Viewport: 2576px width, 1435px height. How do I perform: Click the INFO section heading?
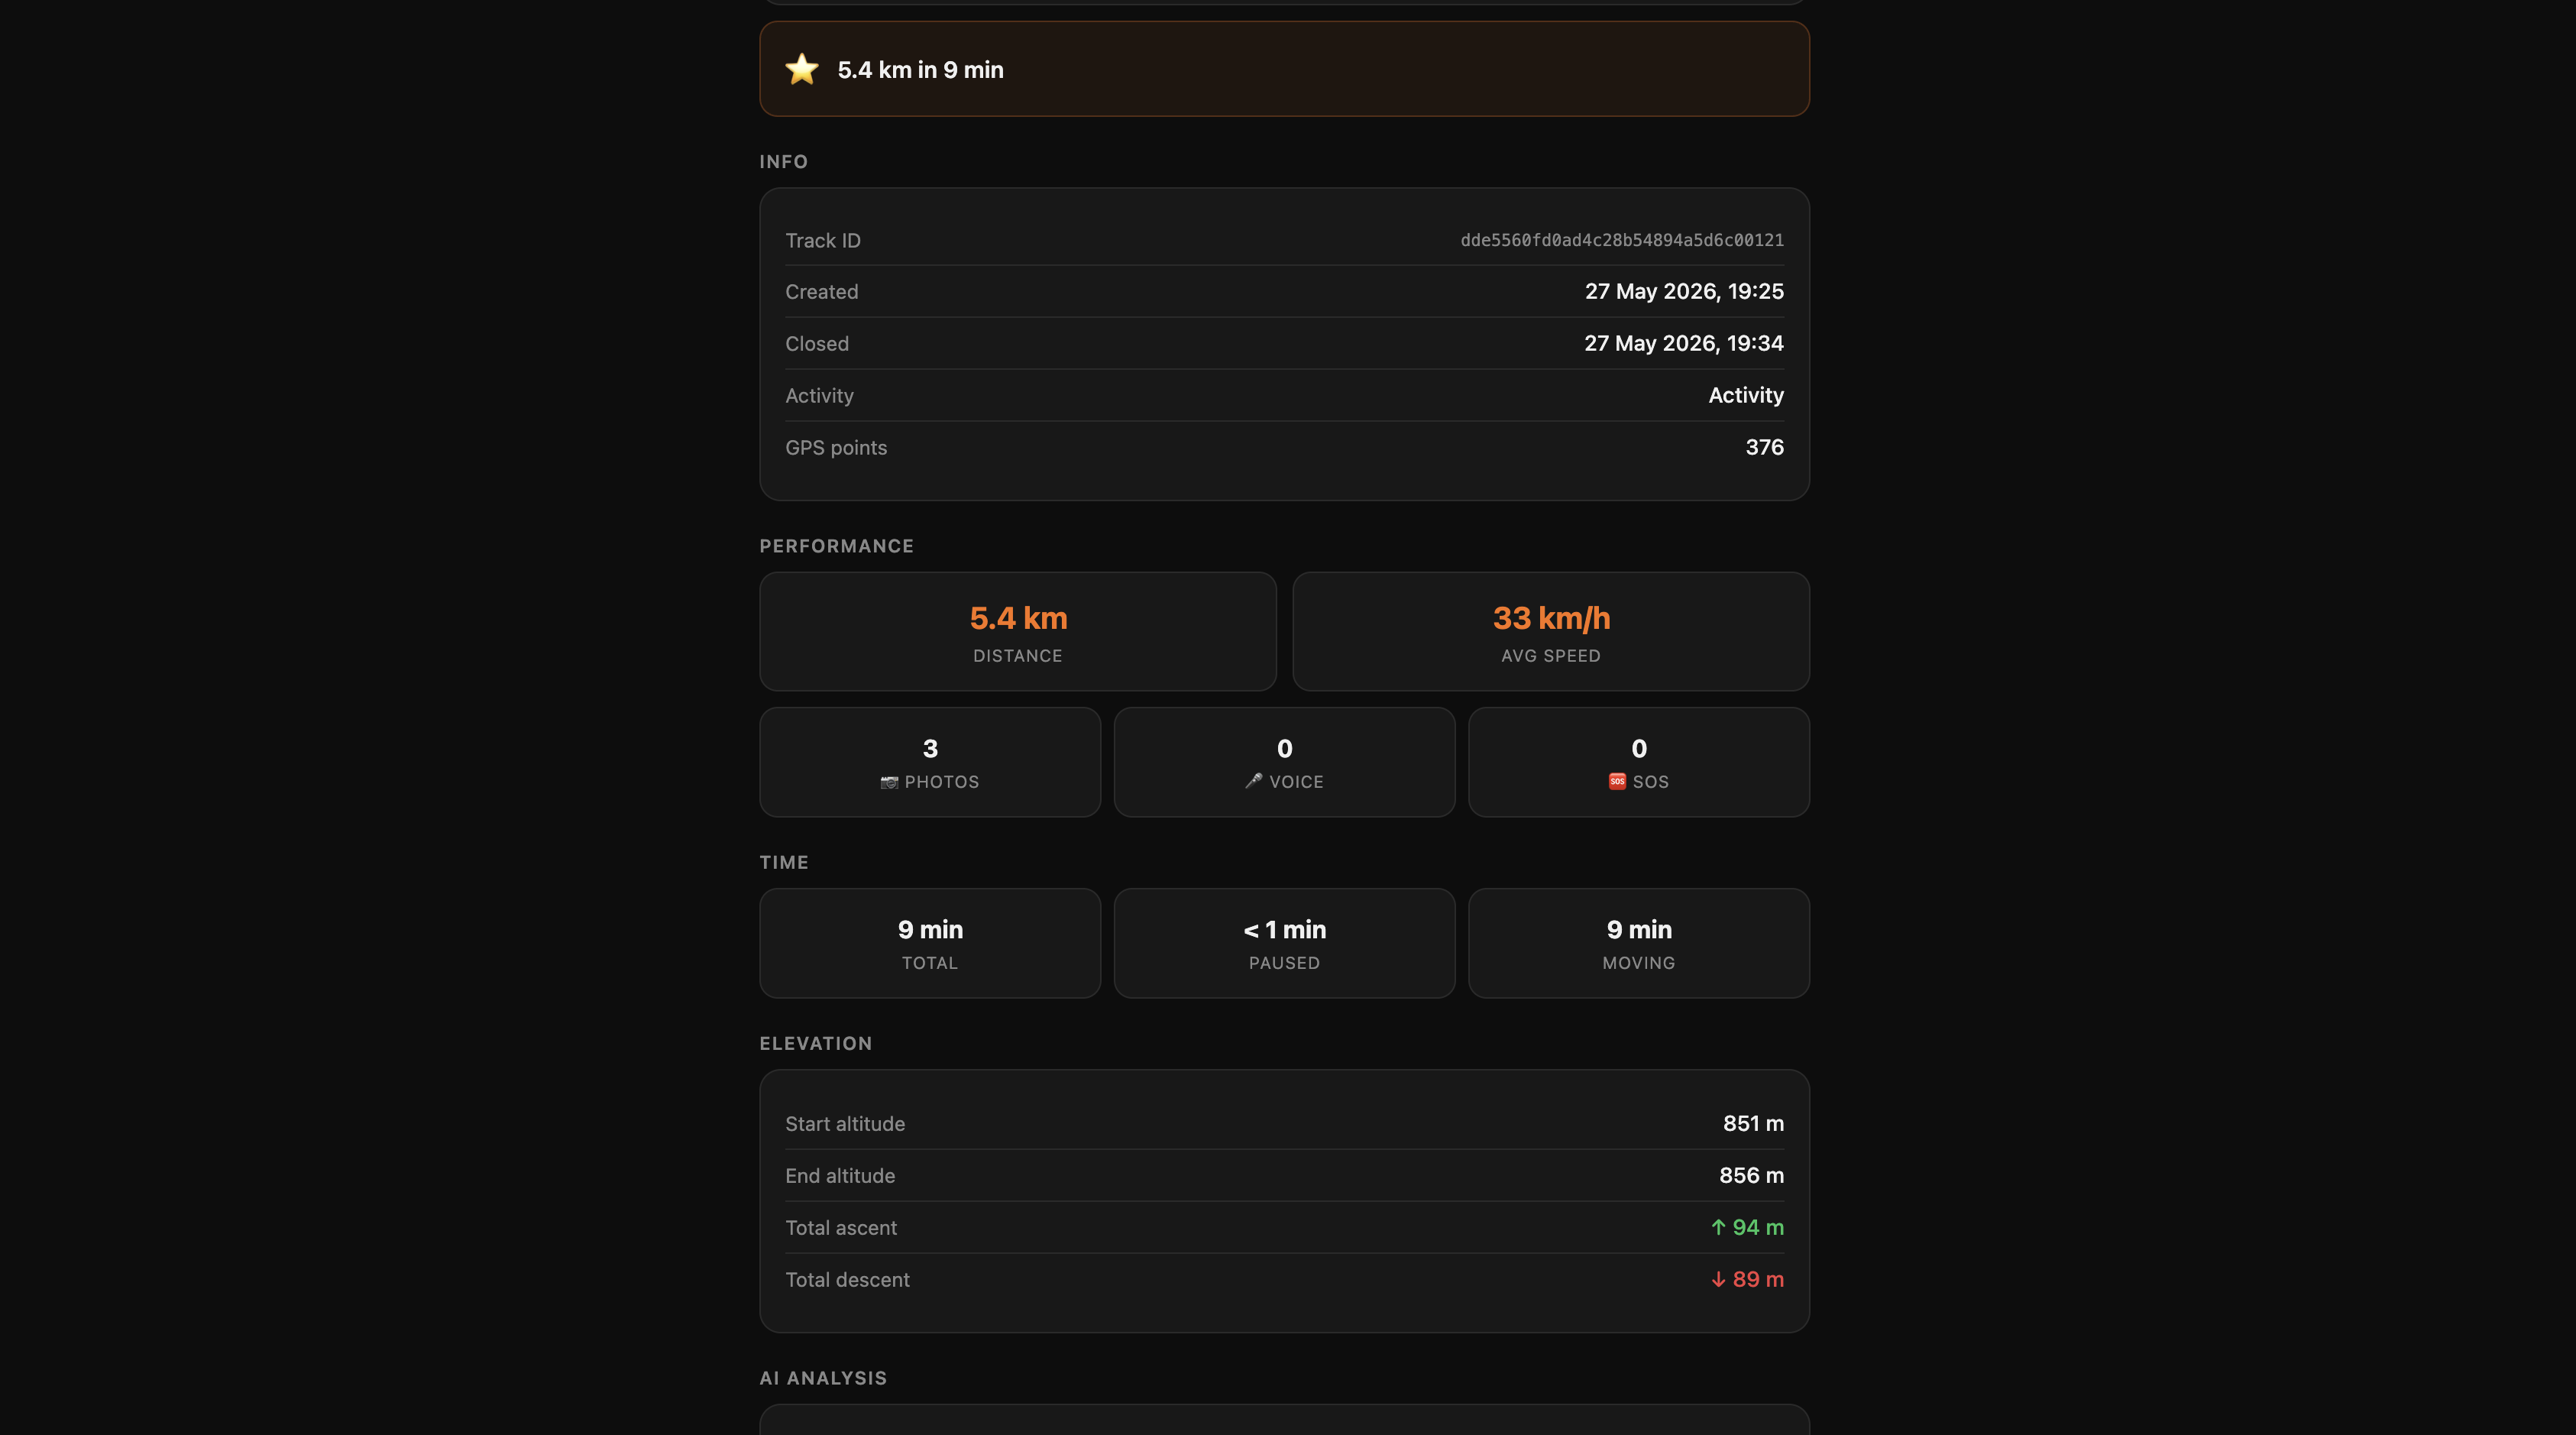[783, 161]
